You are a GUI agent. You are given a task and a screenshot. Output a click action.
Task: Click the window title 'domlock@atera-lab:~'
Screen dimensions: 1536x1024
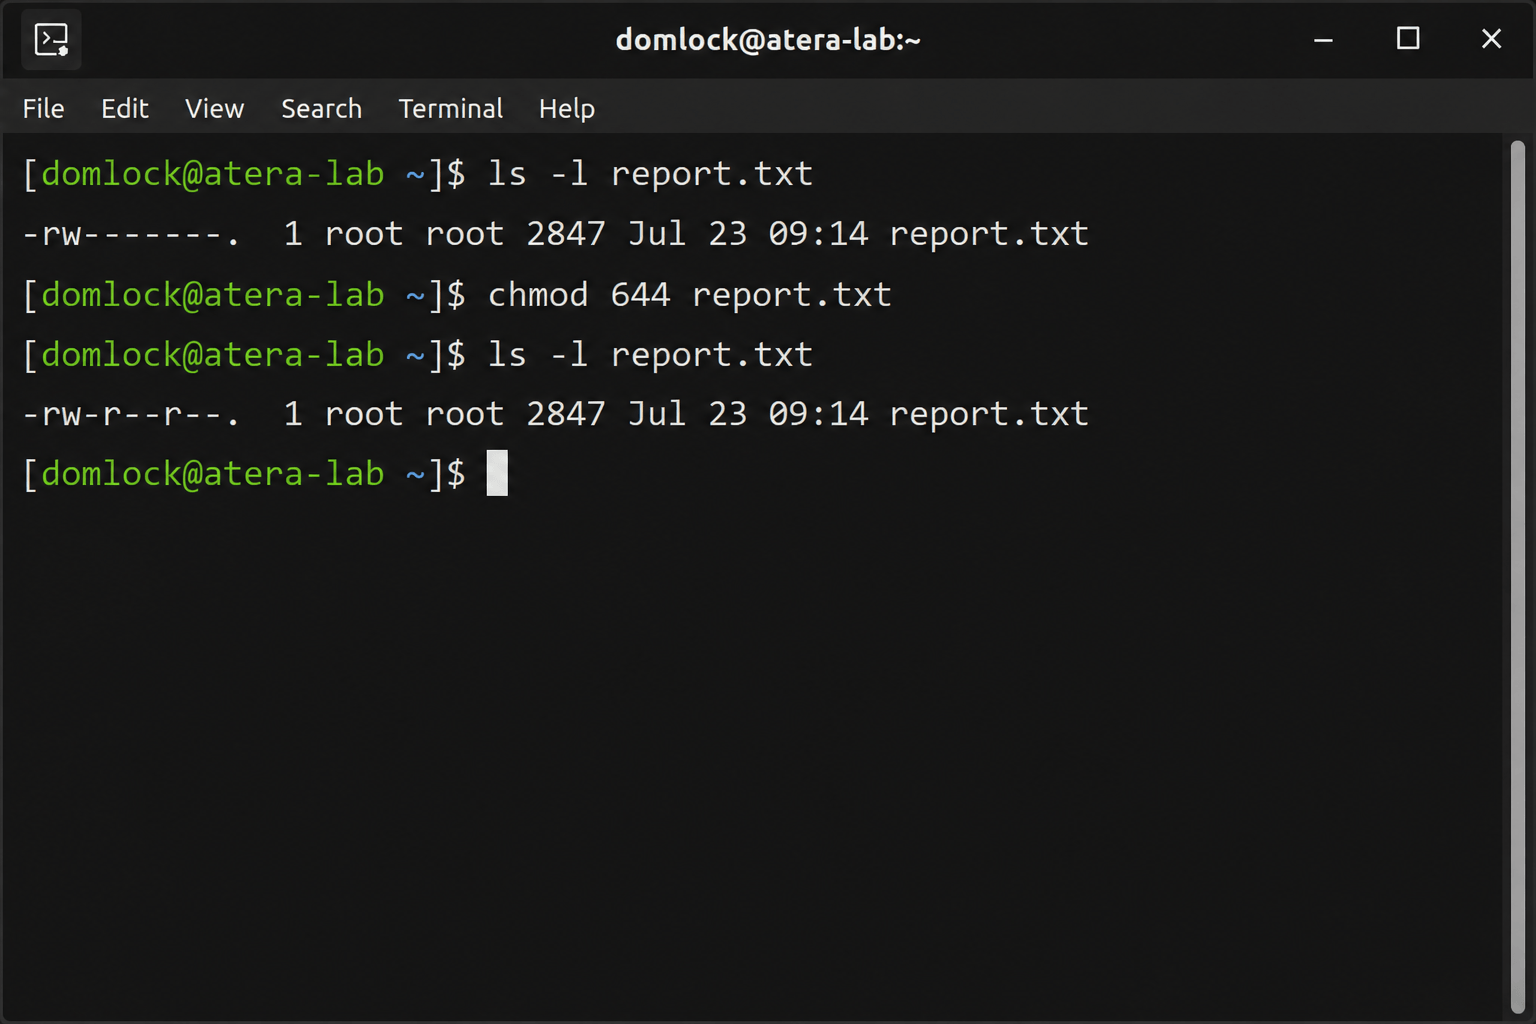tap(768, 40)
